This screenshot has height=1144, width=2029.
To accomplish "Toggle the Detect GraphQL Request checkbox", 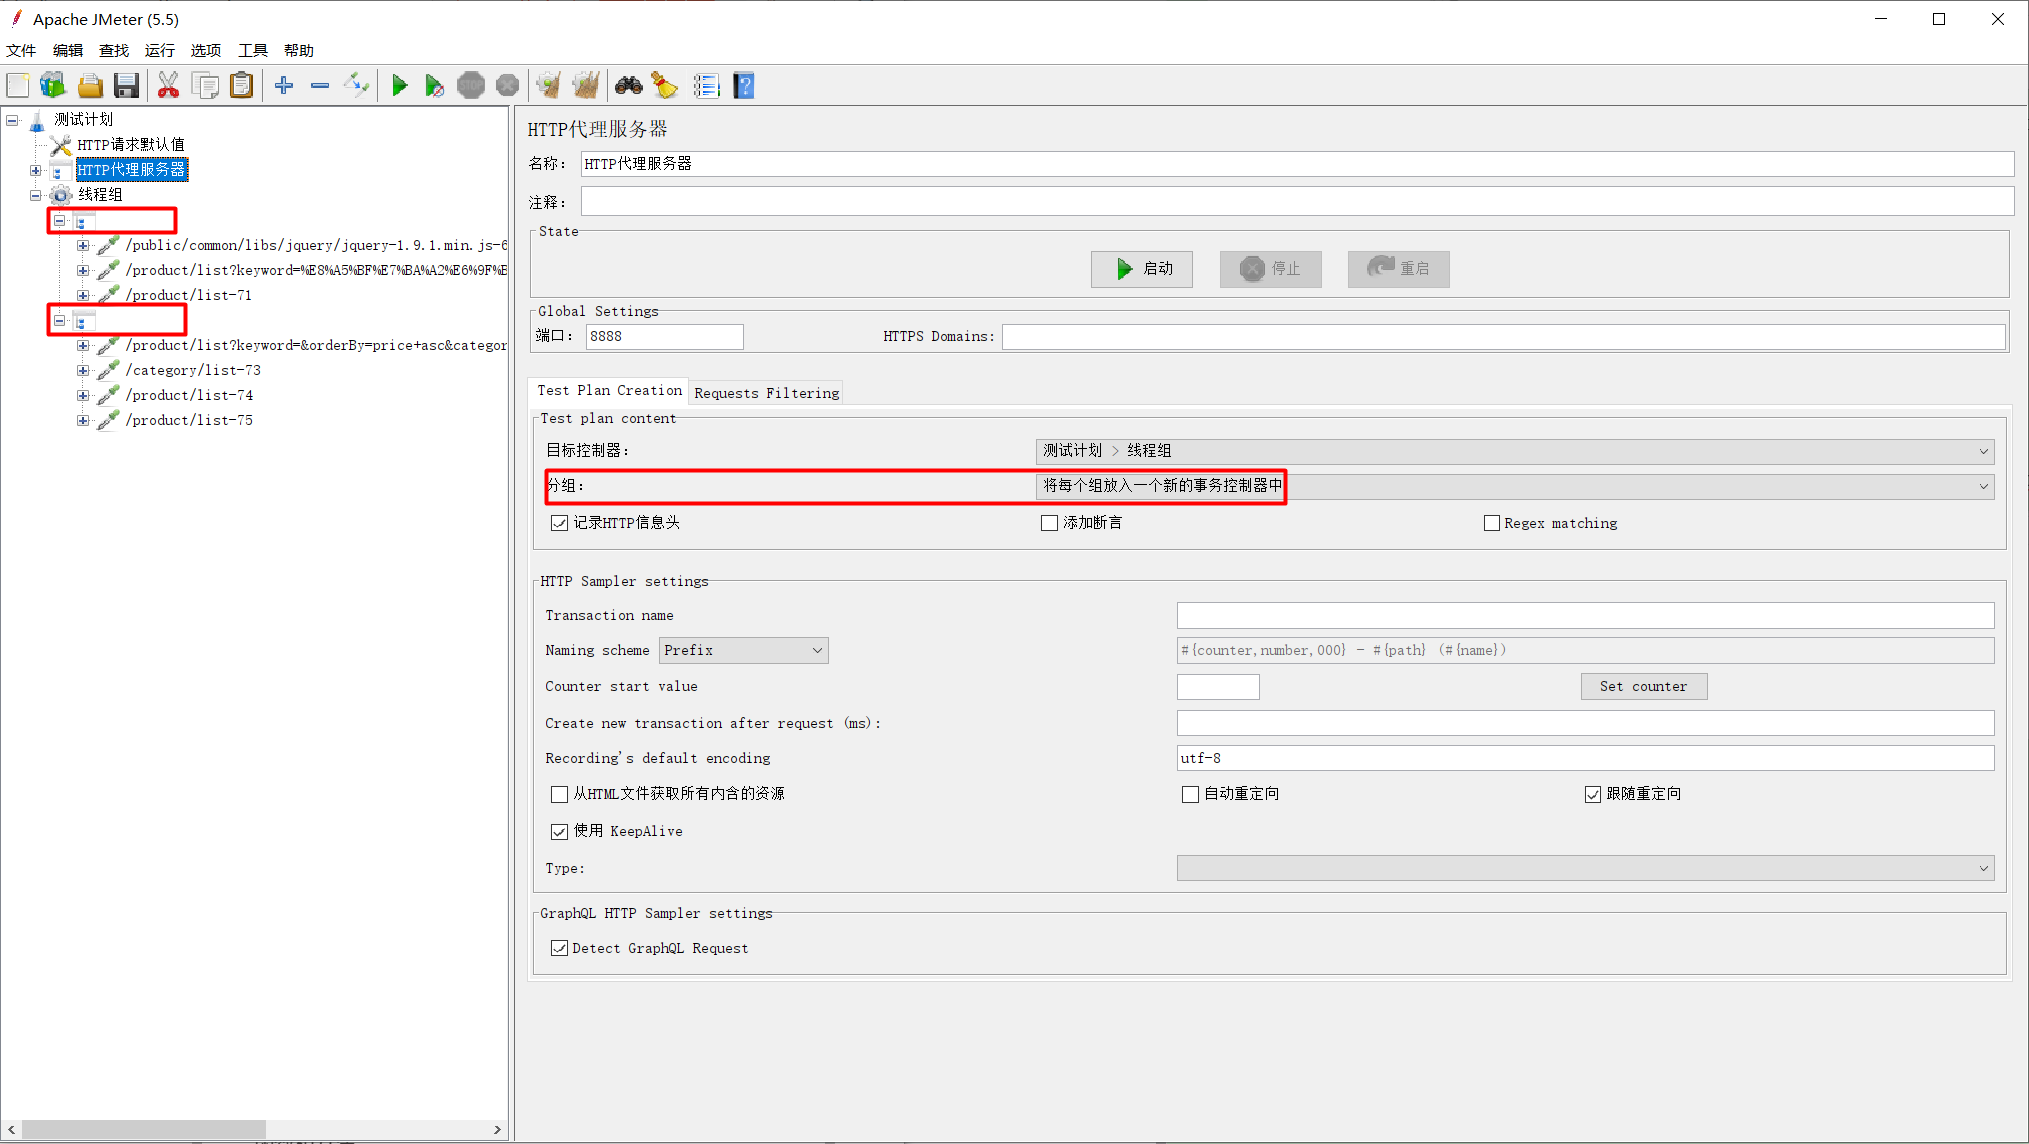I will pyautogui.click(x=559, y=949).
